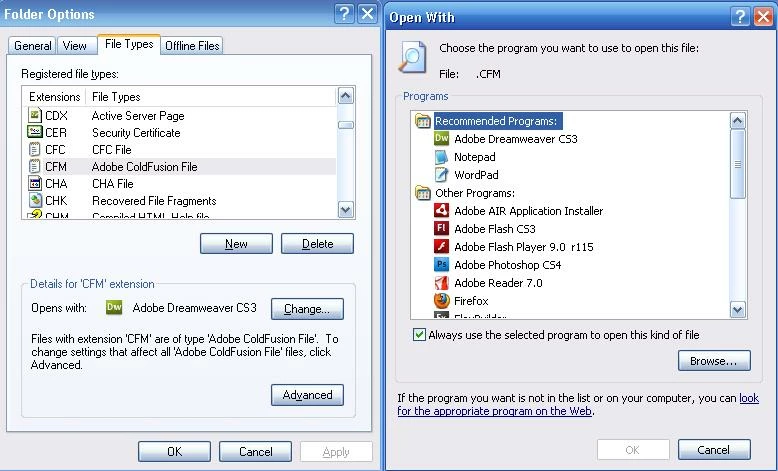This screenshot has height=471, width=778.
Task: Click the Adobe Flash CS3 icon
Action: tap(441, 228)
